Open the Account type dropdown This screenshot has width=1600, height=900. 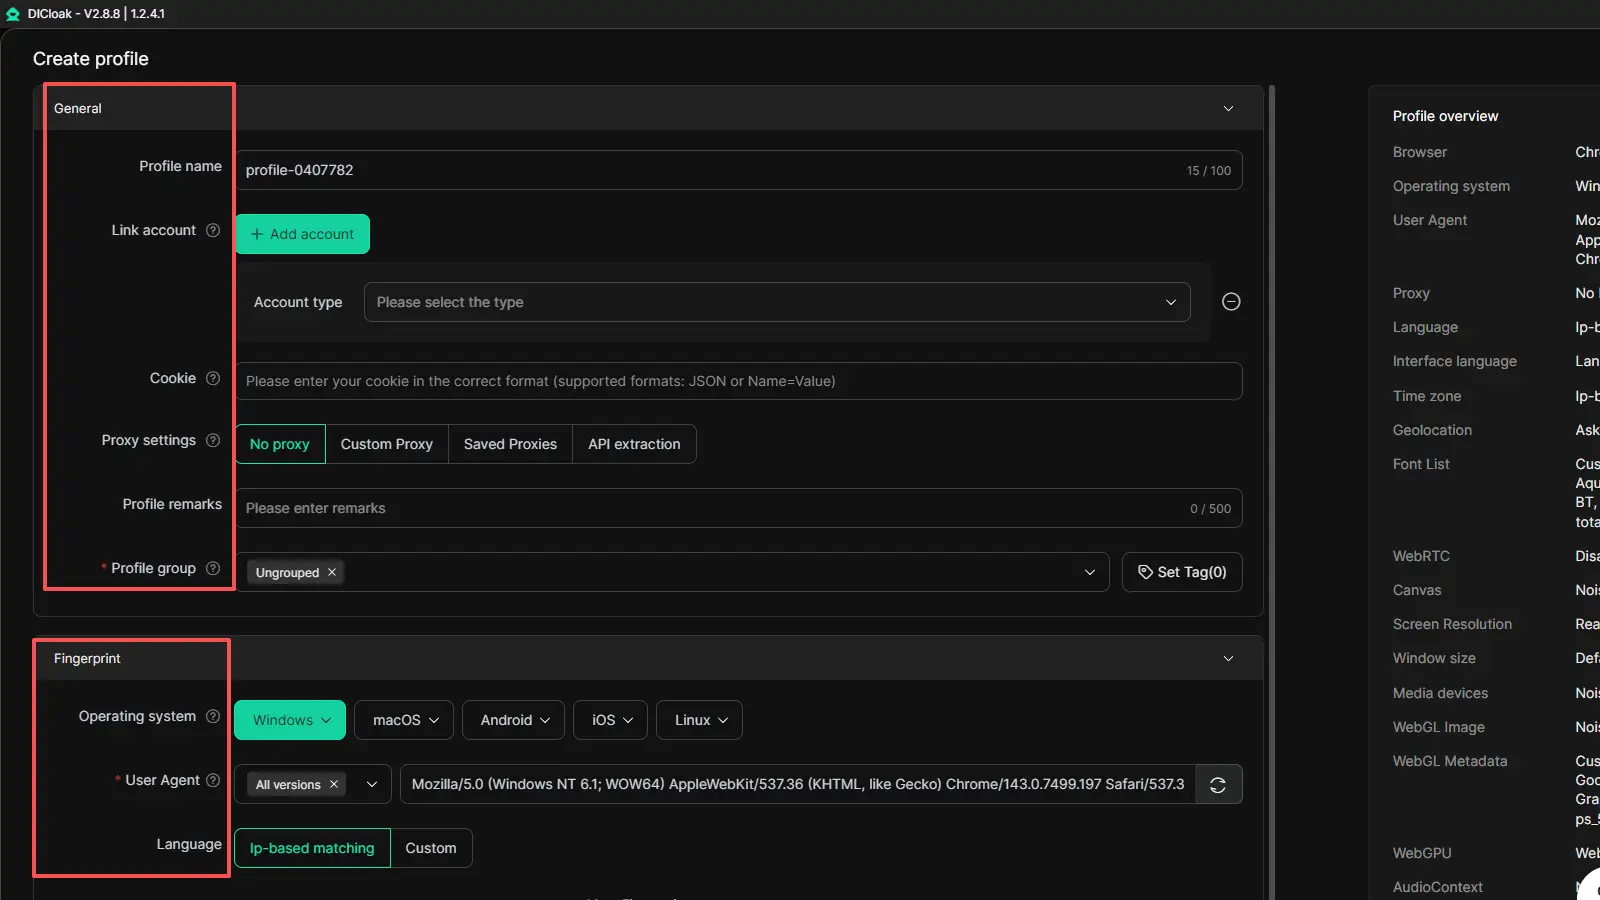776,302
